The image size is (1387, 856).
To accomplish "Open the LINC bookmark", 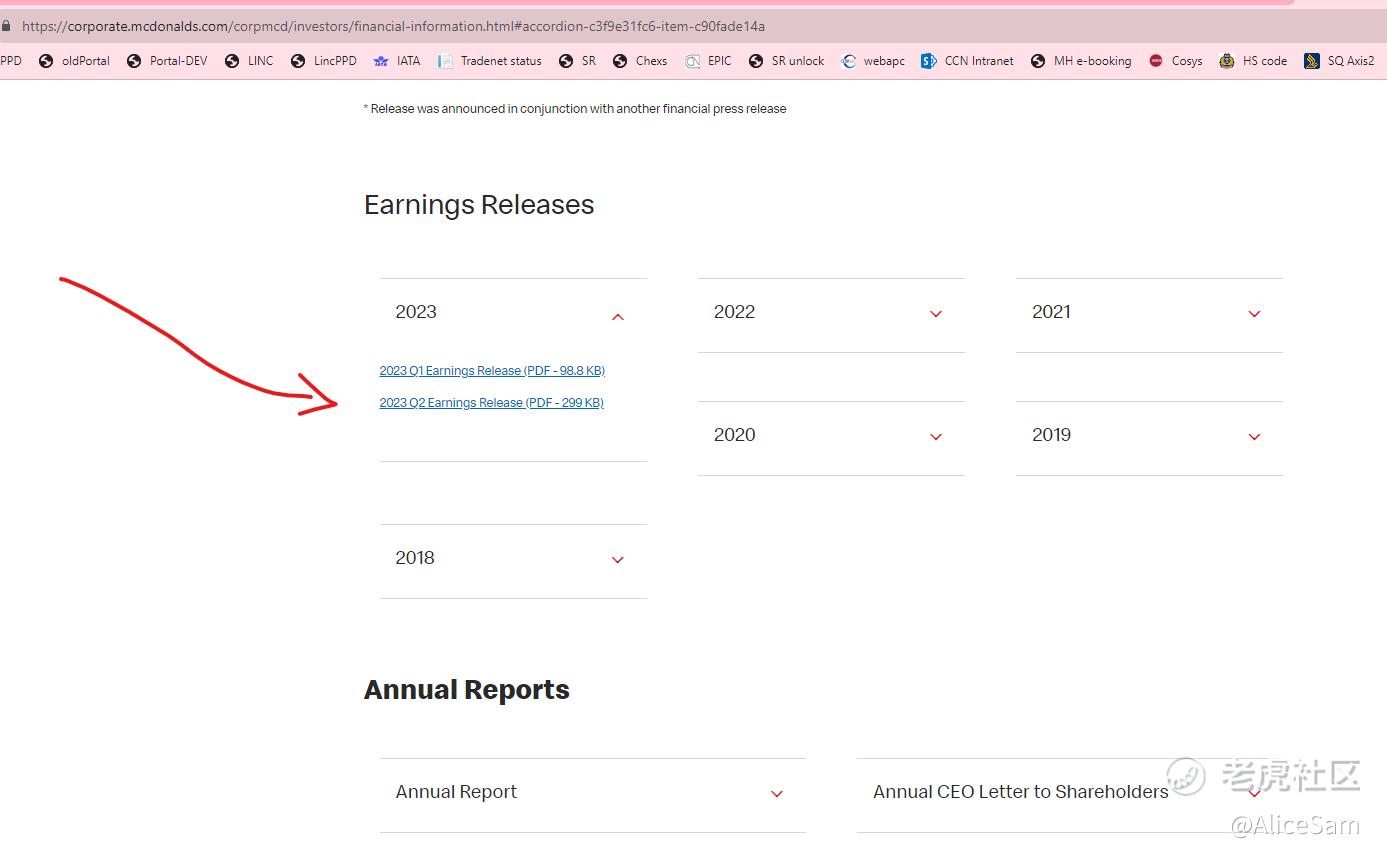I will (x=248, y=61).
